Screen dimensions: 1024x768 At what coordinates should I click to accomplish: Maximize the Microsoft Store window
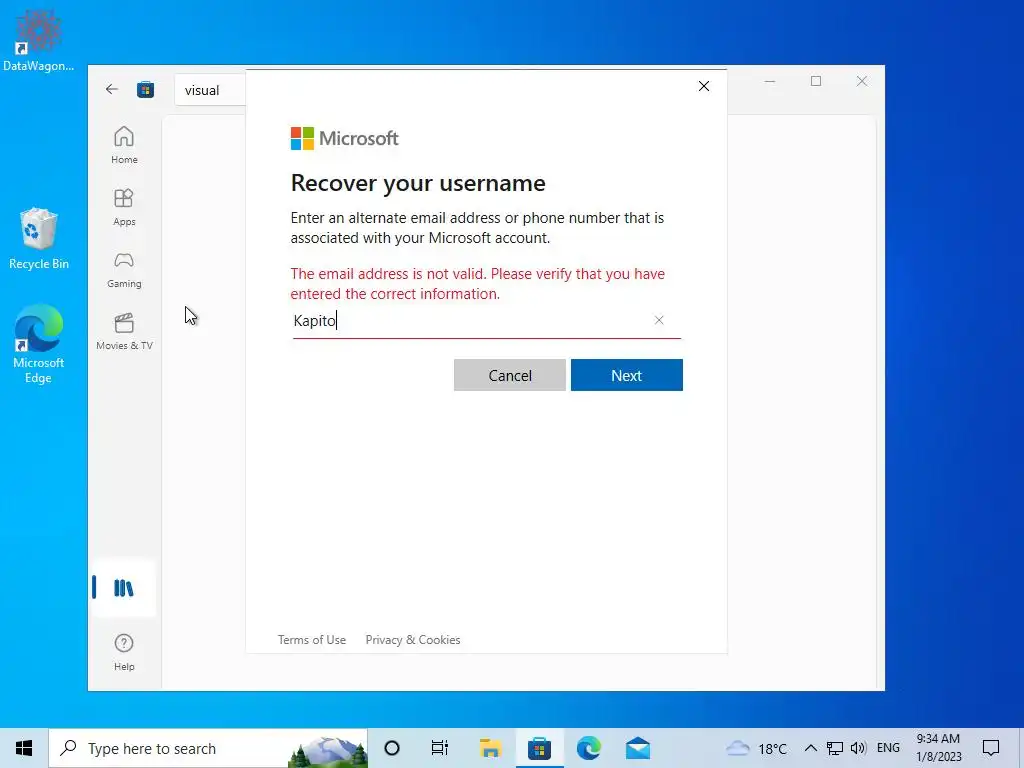(x=816, y=82)
